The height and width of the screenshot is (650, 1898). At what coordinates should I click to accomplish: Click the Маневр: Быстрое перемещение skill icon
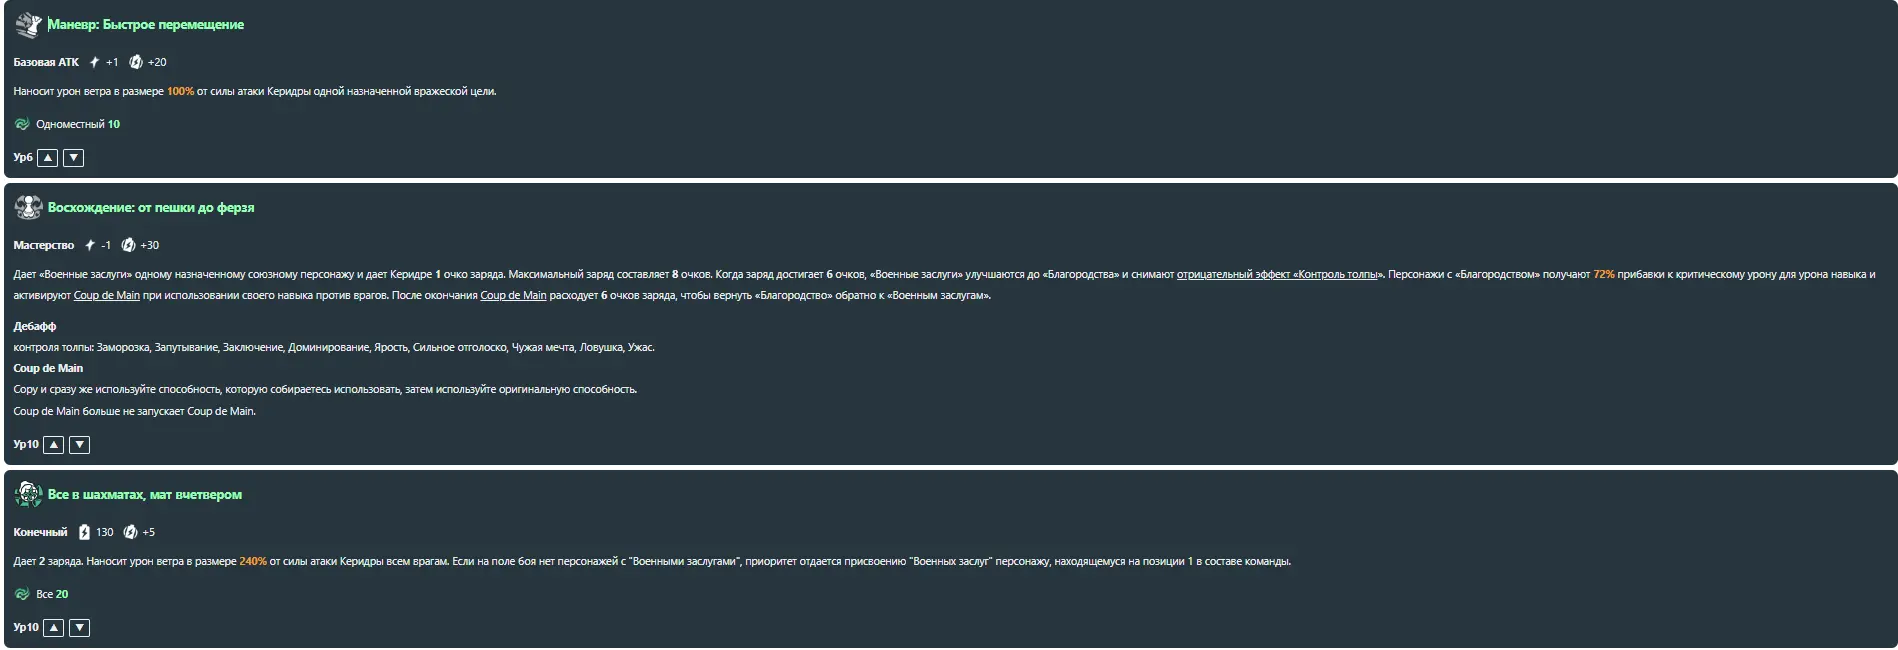coord(28,24)
